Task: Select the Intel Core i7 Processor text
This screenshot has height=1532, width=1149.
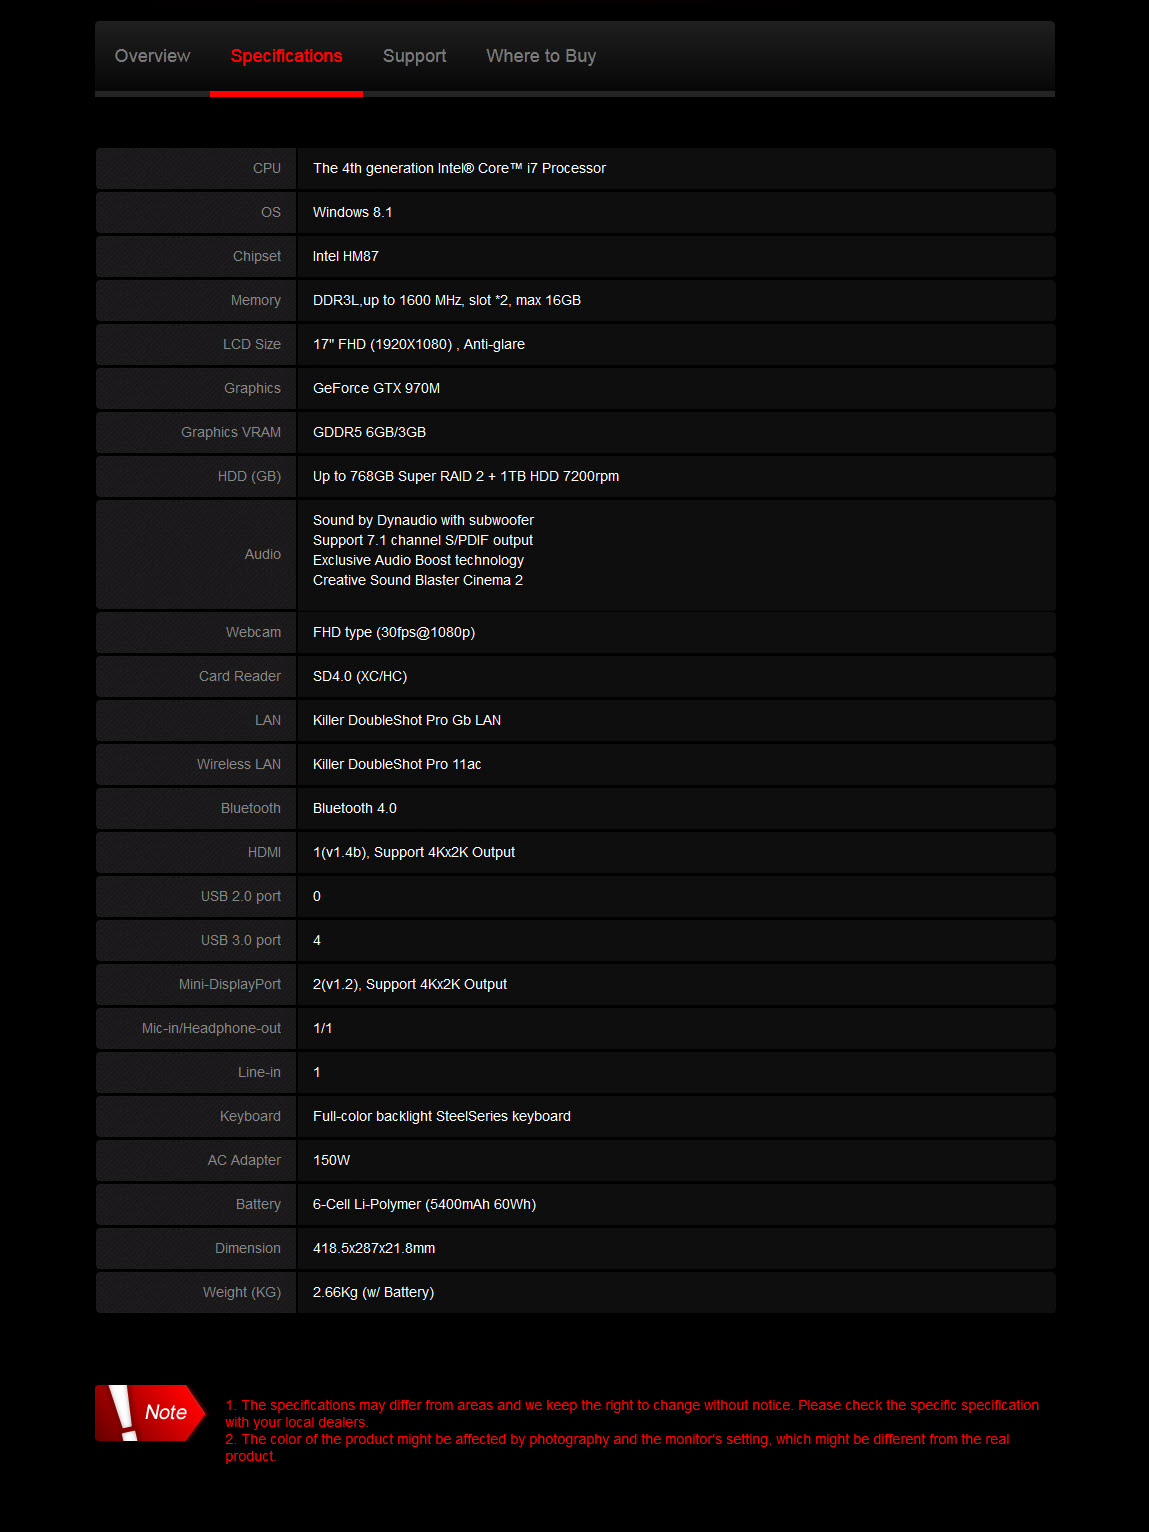Action: [x=459, y=168]
